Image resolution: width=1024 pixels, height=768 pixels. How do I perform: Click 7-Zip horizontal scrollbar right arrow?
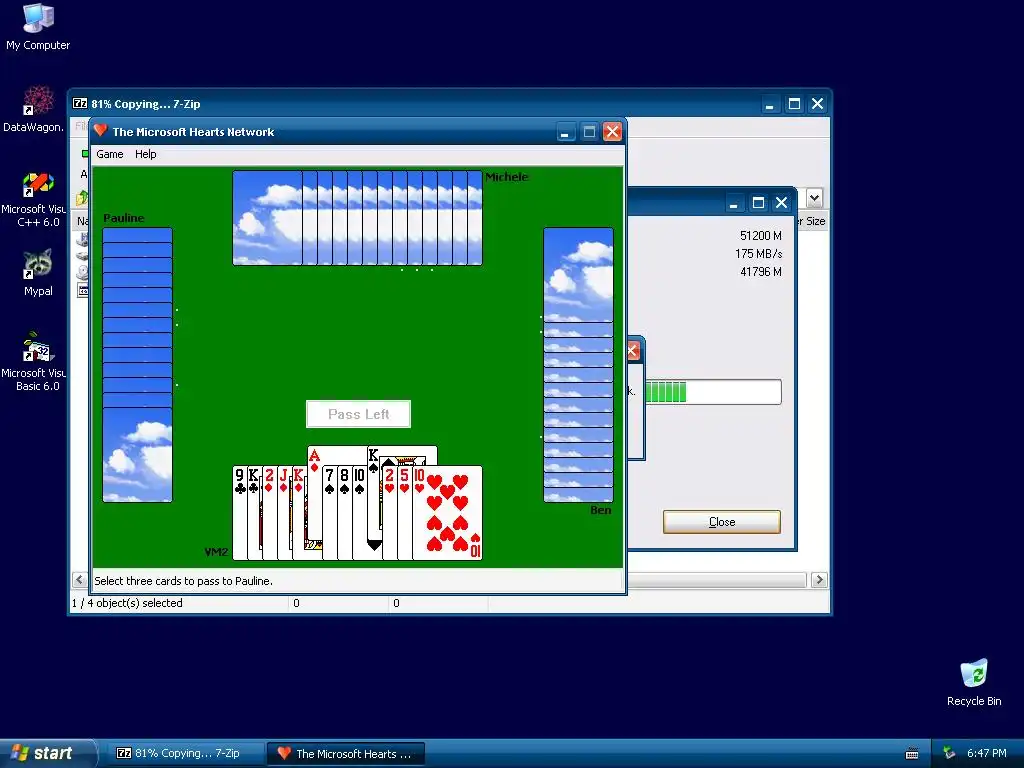[x=819, y=580]
